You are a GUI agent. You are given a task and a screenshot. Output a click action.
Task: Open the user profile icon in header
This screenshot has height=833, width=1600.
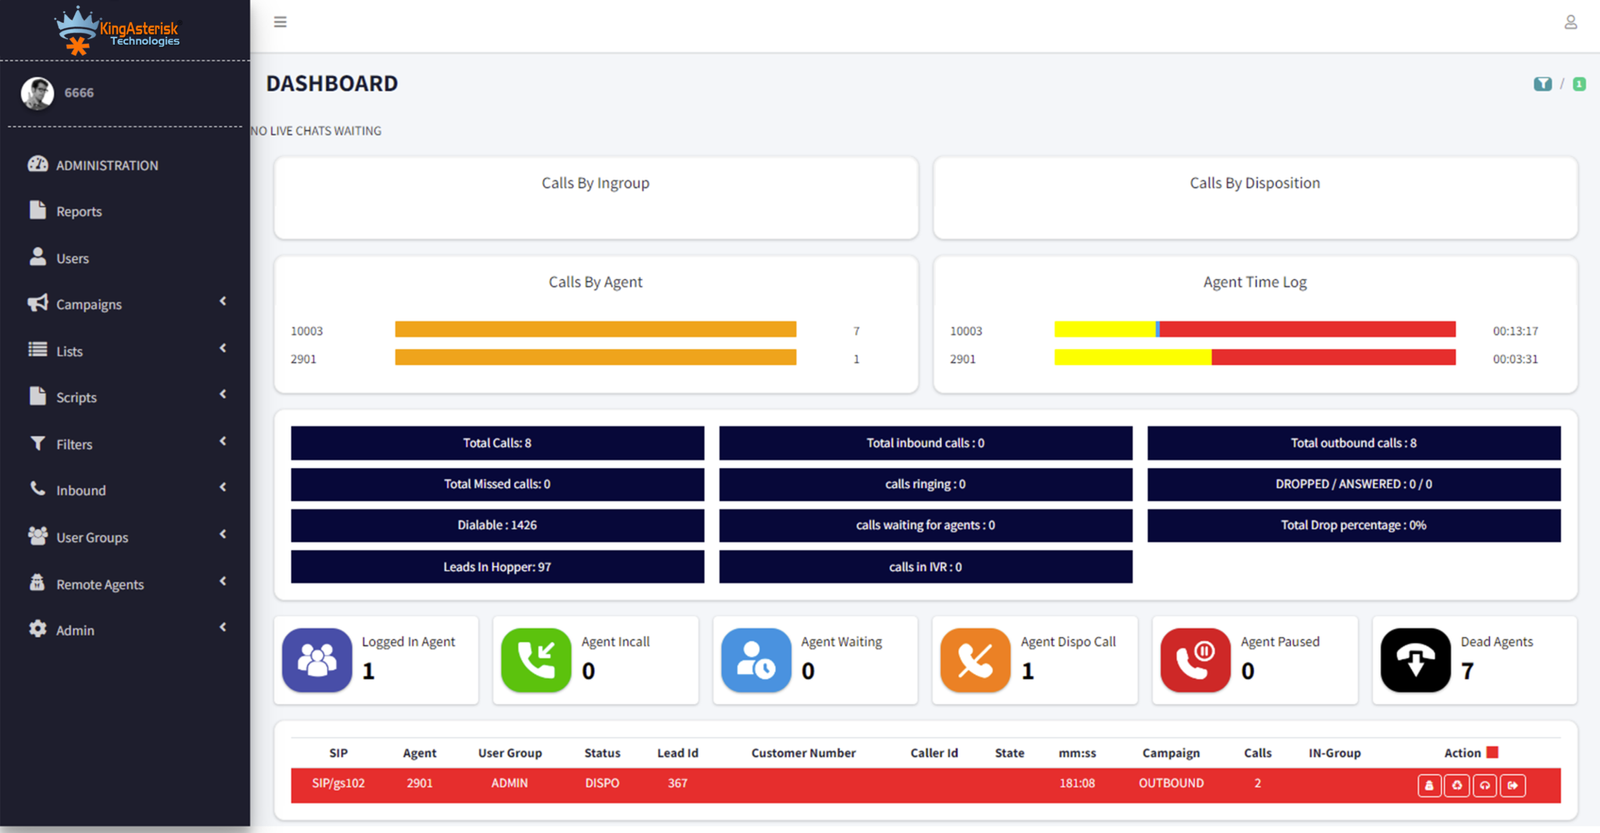point(1570,22)
